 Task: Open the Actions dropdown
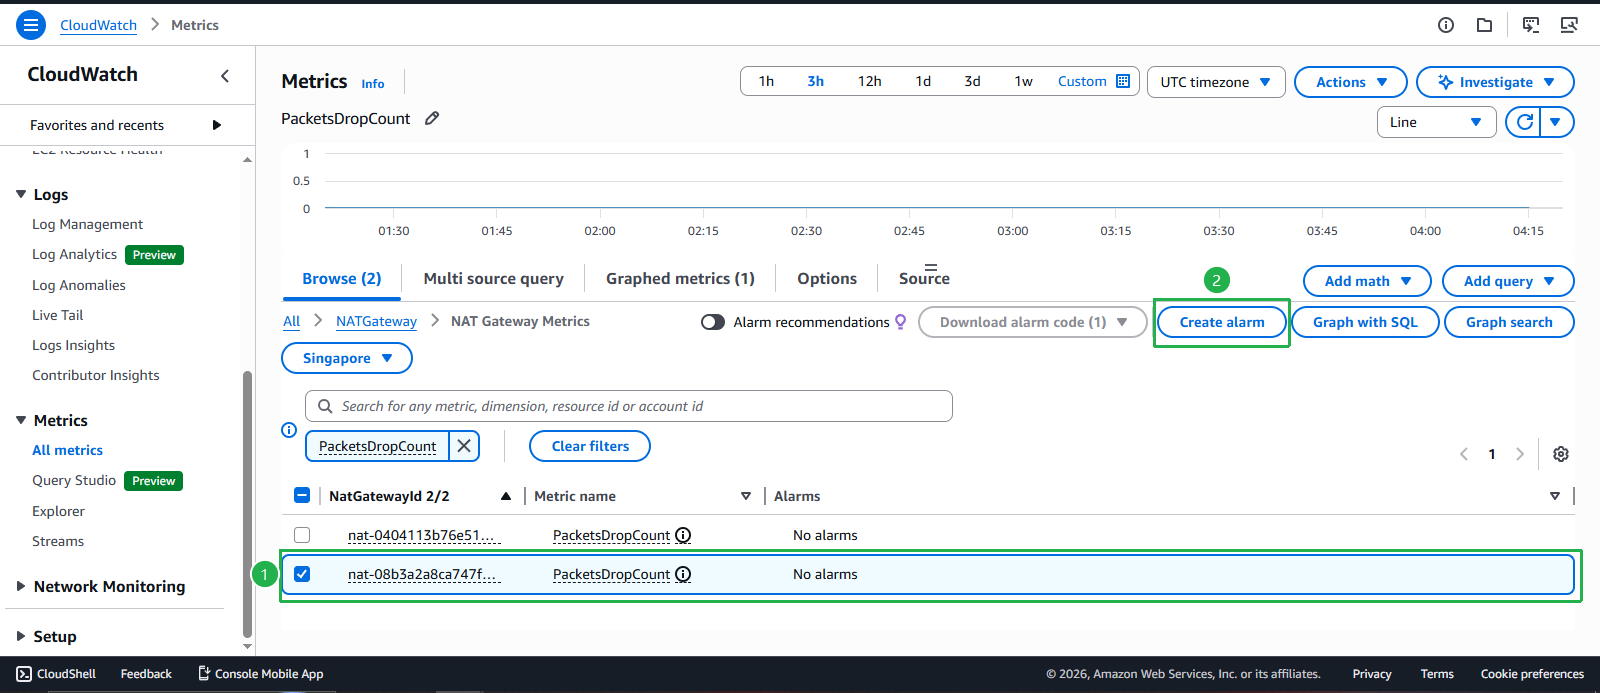point(1351,82)
